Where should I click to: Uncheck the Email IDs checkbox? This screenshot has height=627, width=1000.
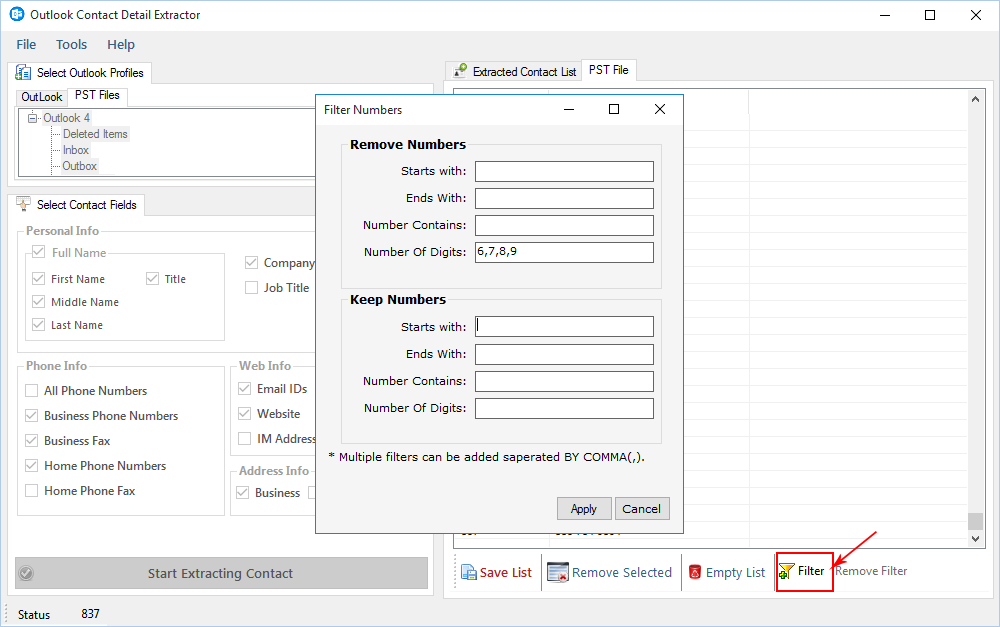pyautogui.click(x=244, y=388)
